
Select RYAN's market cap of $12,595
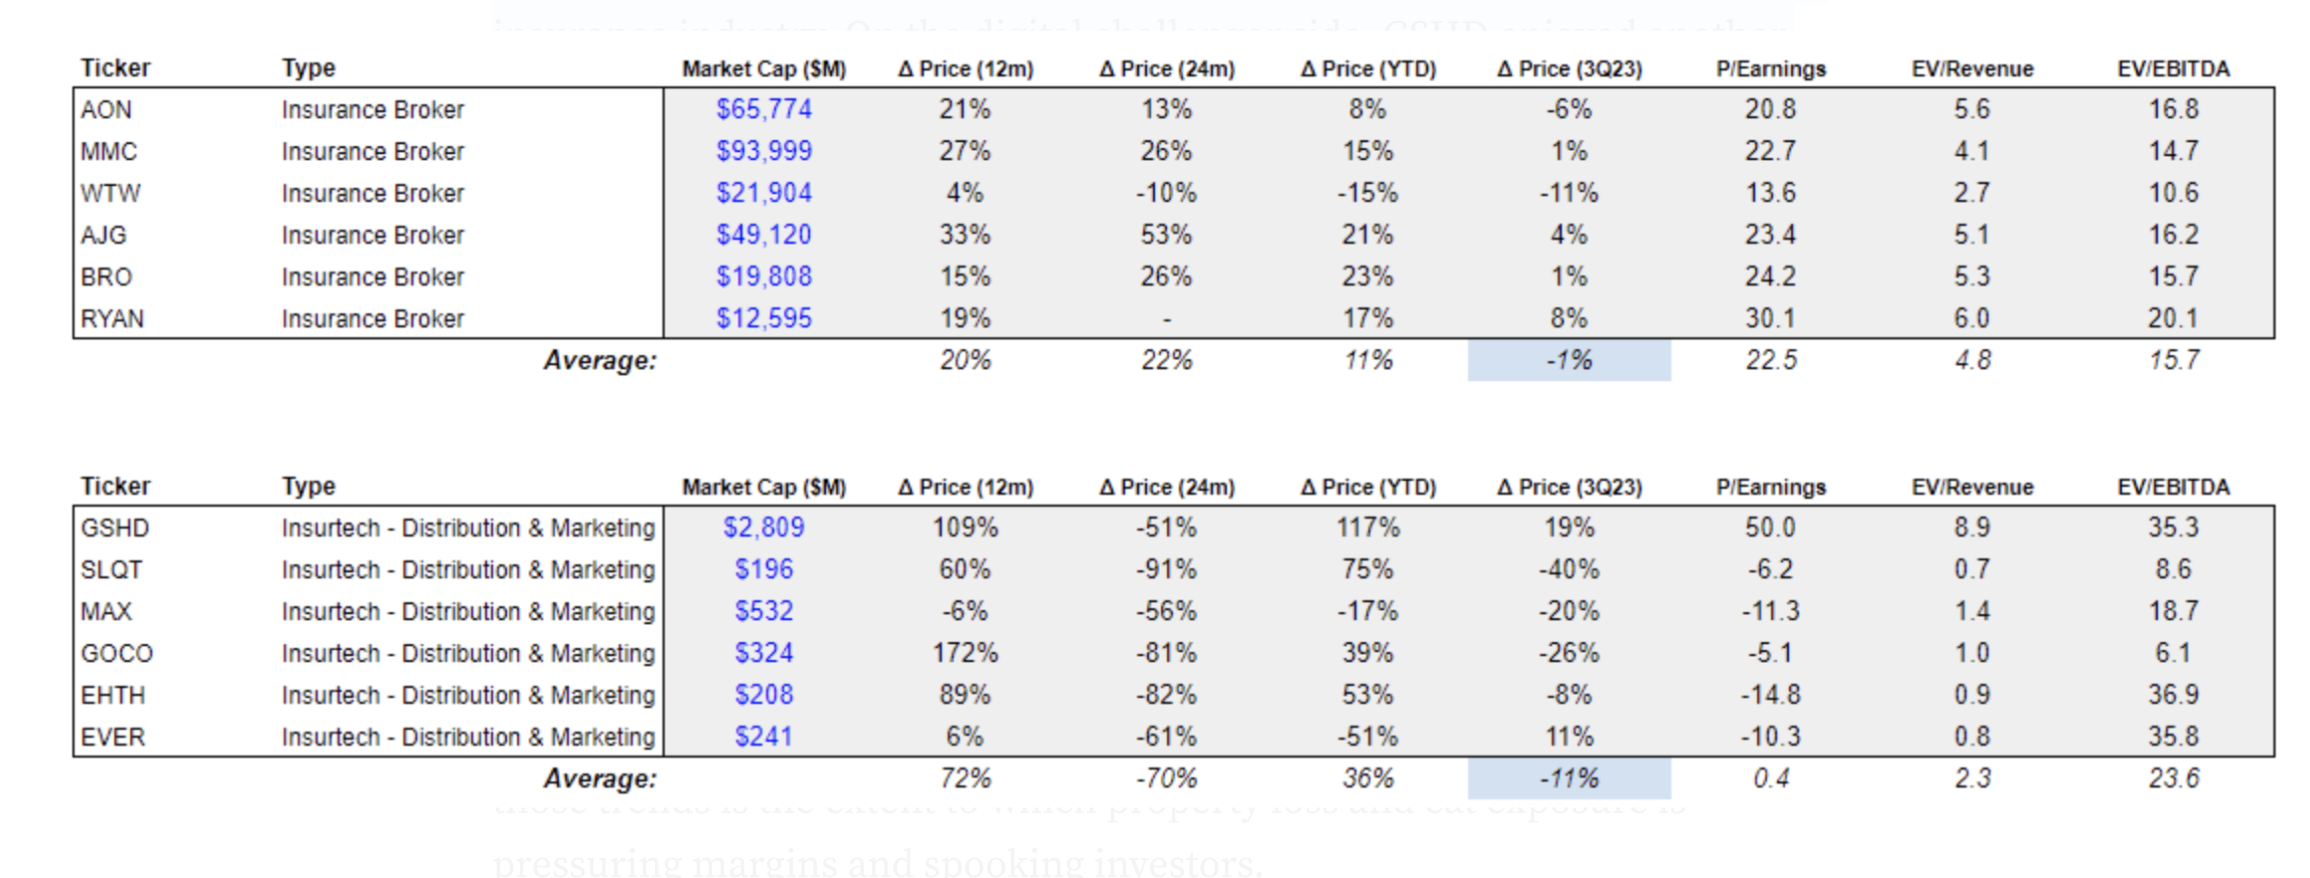pyautogui.click(x=763, y=318)
